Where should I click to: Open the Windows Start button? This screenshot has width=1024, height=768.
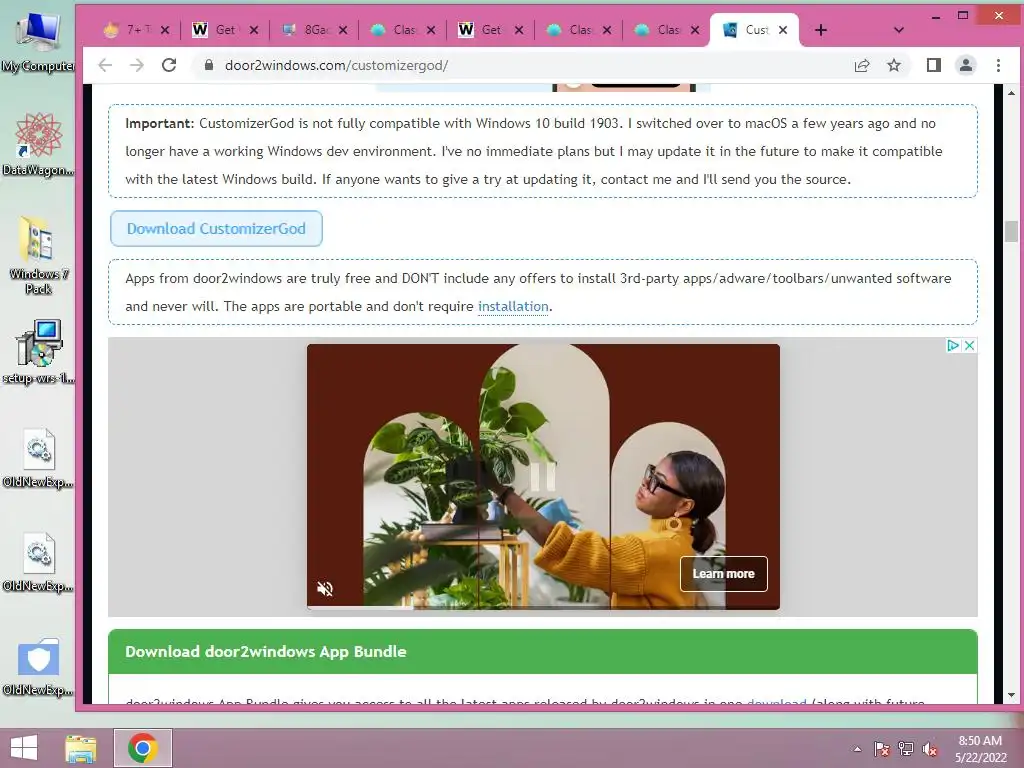point(24,748)
